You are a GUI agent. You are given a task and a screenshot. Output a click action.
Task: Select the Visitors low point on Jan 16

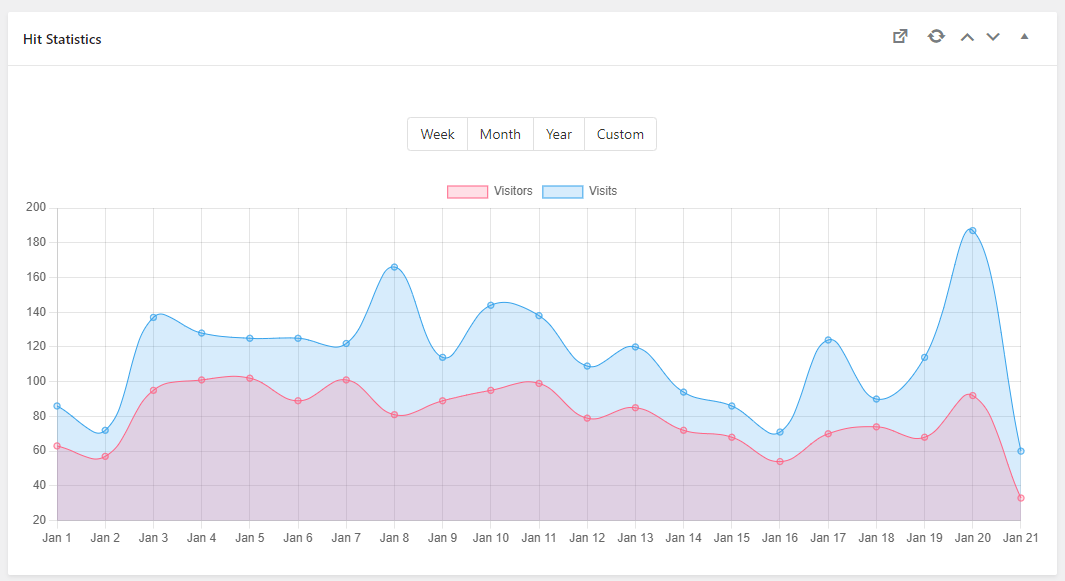point(780,462)
